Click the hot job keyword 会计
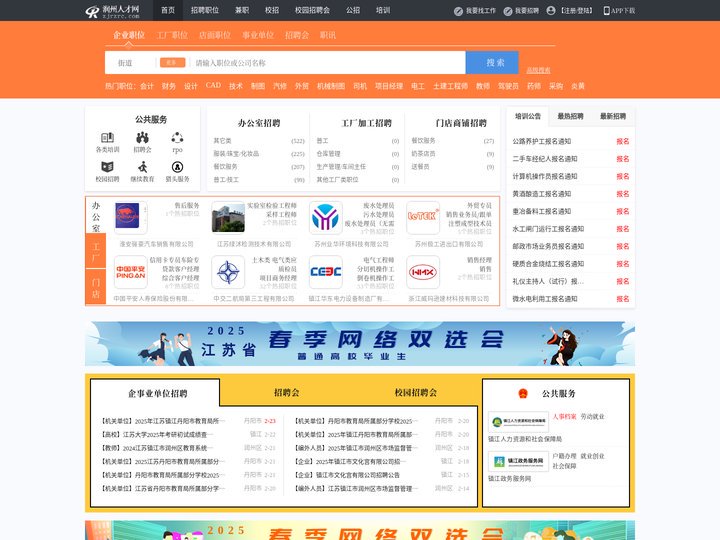Image resolution: width=720 pixels, height=540 pixels. click(147, 86)
